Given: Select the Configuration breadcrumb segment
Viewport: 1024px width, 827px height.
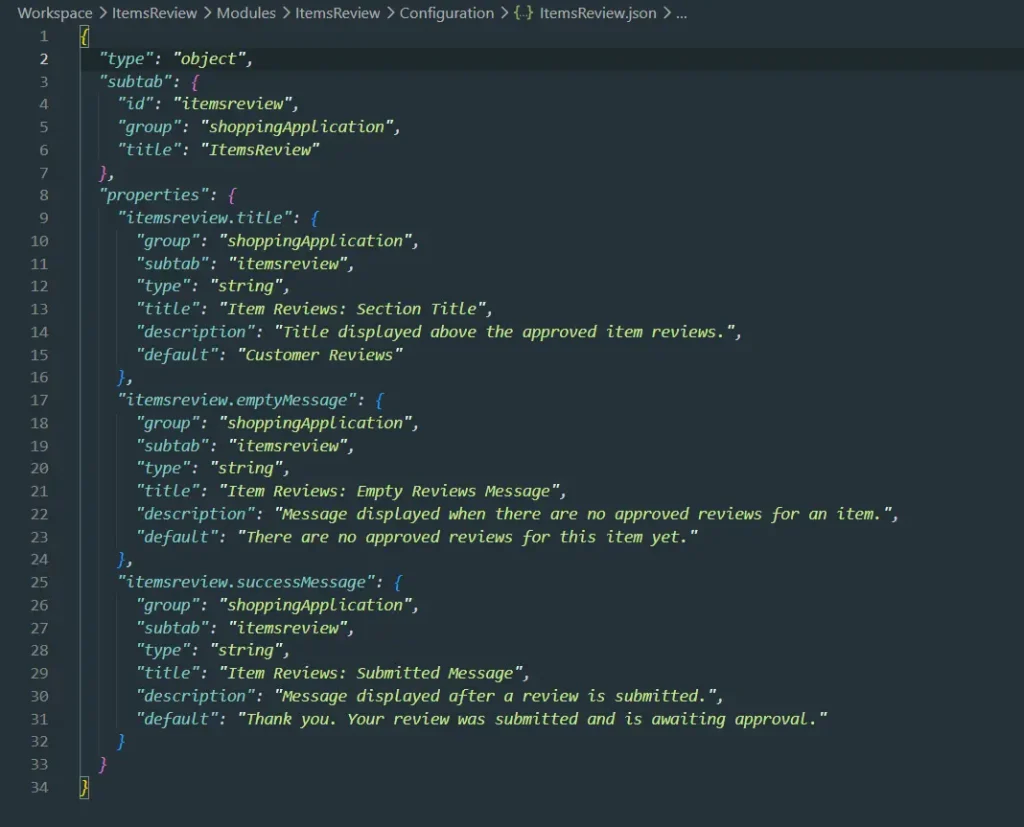Looking at the screenshot, I should (x=447, y=13).
